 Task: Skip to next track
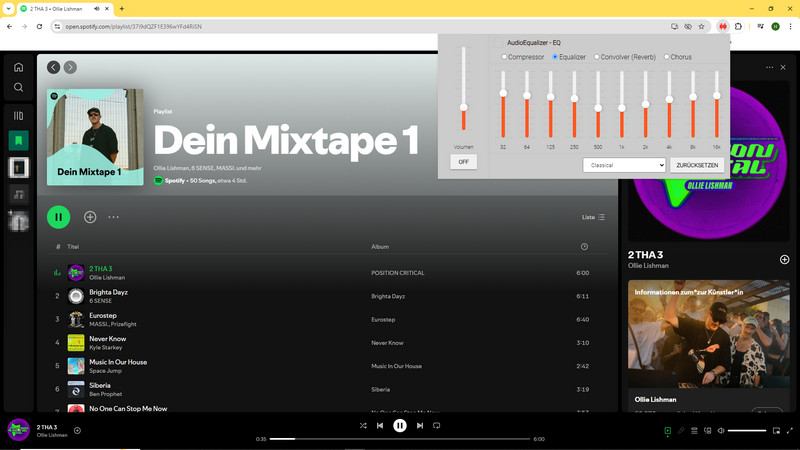pyautogui.click(x=420, y=426)
